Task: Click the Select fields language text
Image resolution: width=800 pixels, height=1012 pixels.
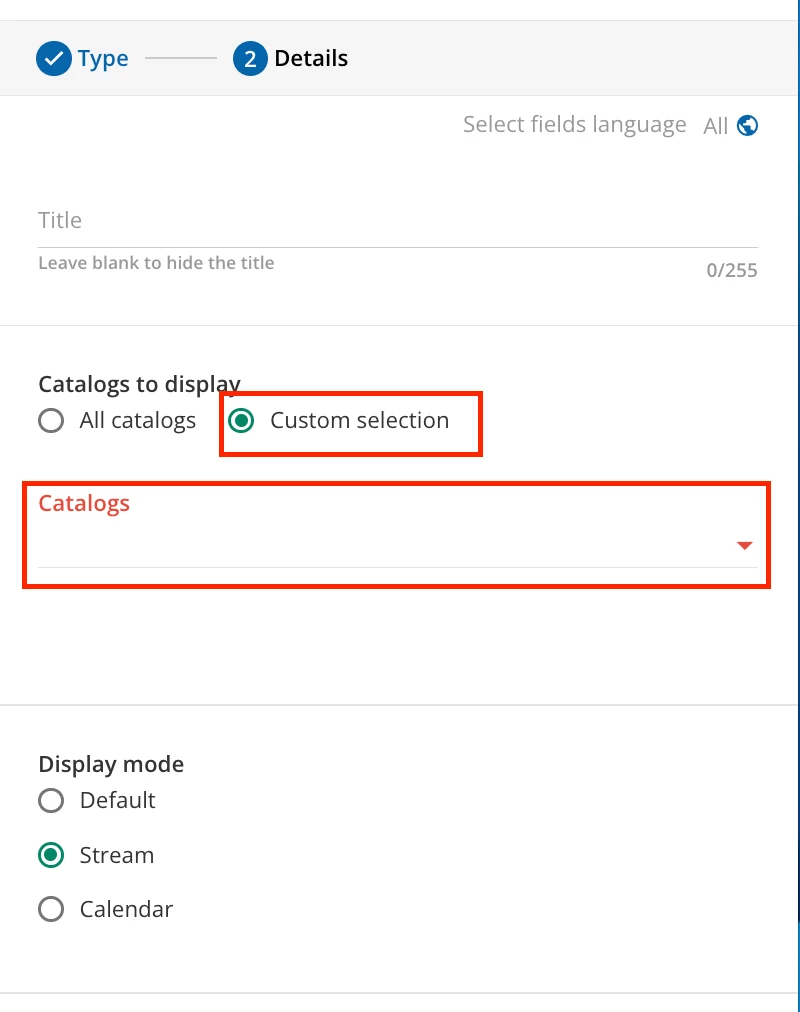Action: tap(574, 125)
